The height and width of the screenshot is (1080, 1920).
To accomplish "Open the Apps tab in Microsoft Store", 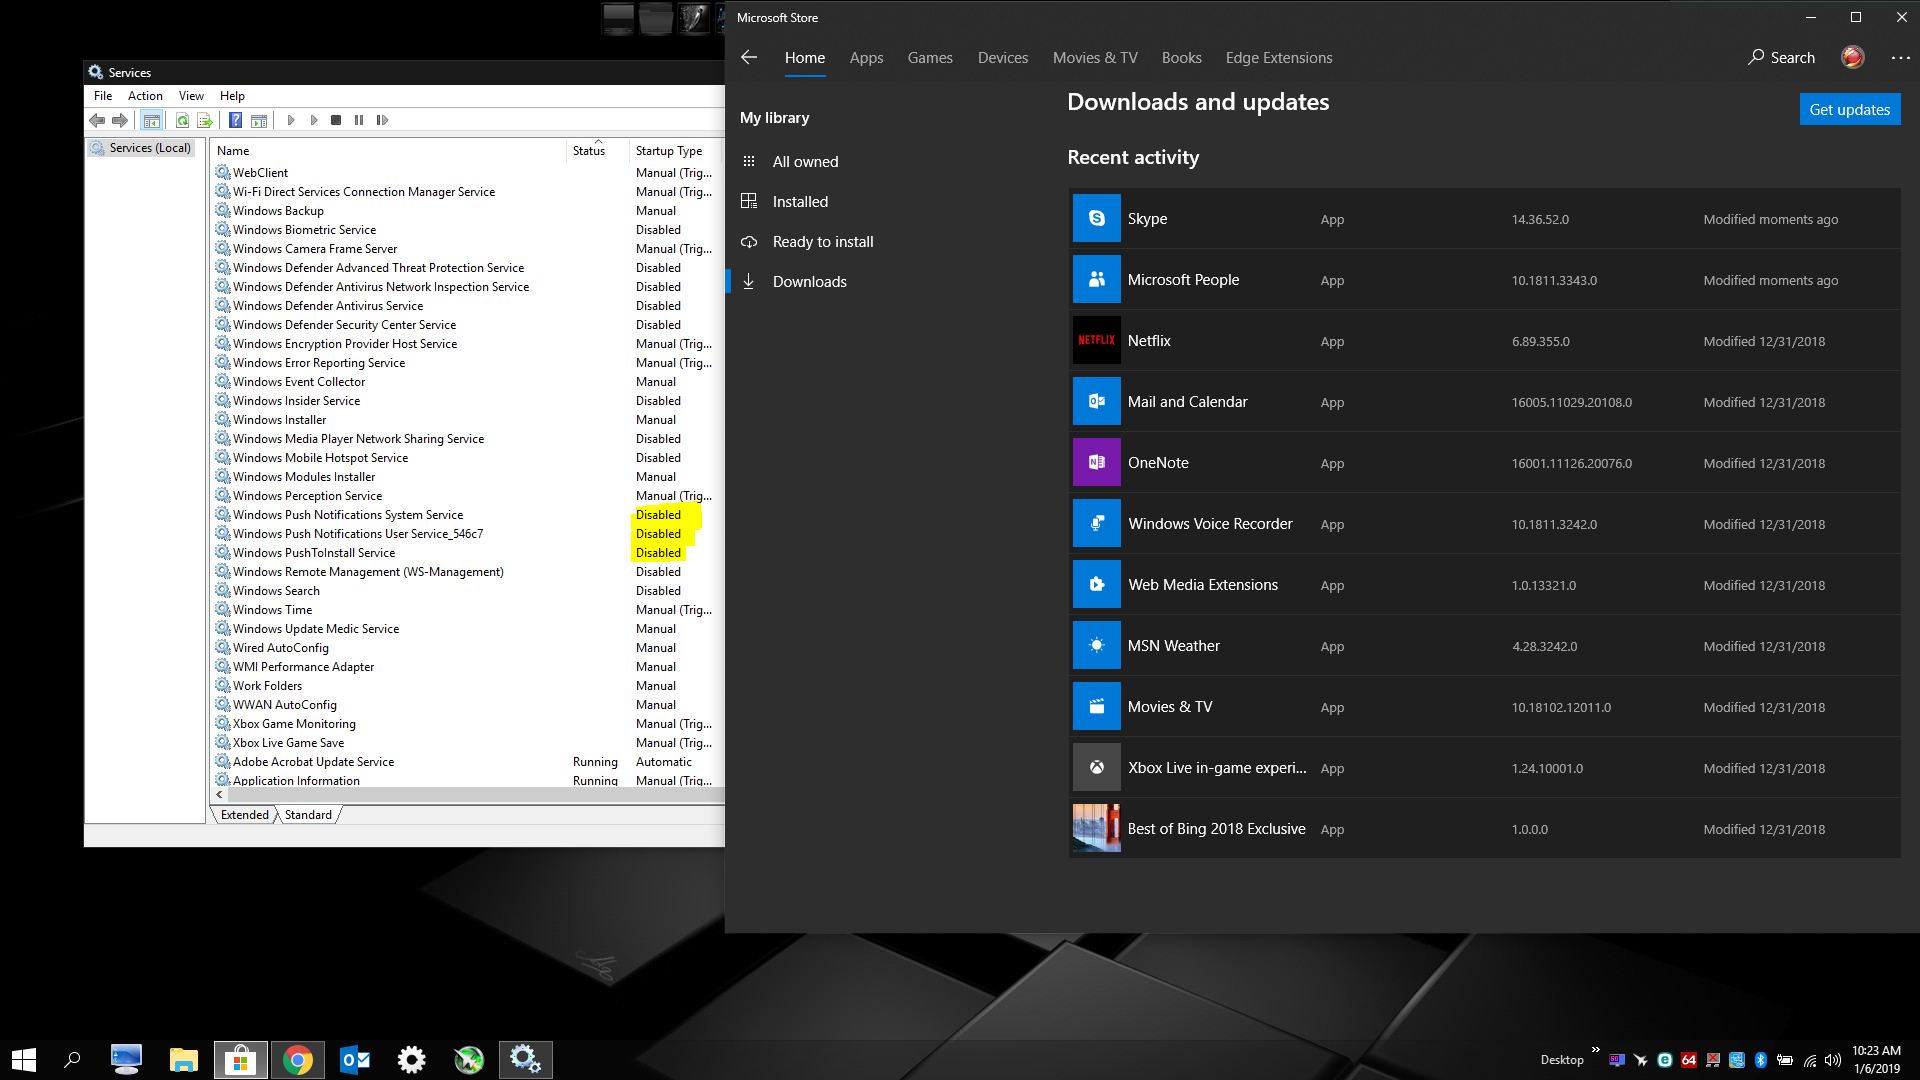I will pyautogui.click(x=866, y=58).
